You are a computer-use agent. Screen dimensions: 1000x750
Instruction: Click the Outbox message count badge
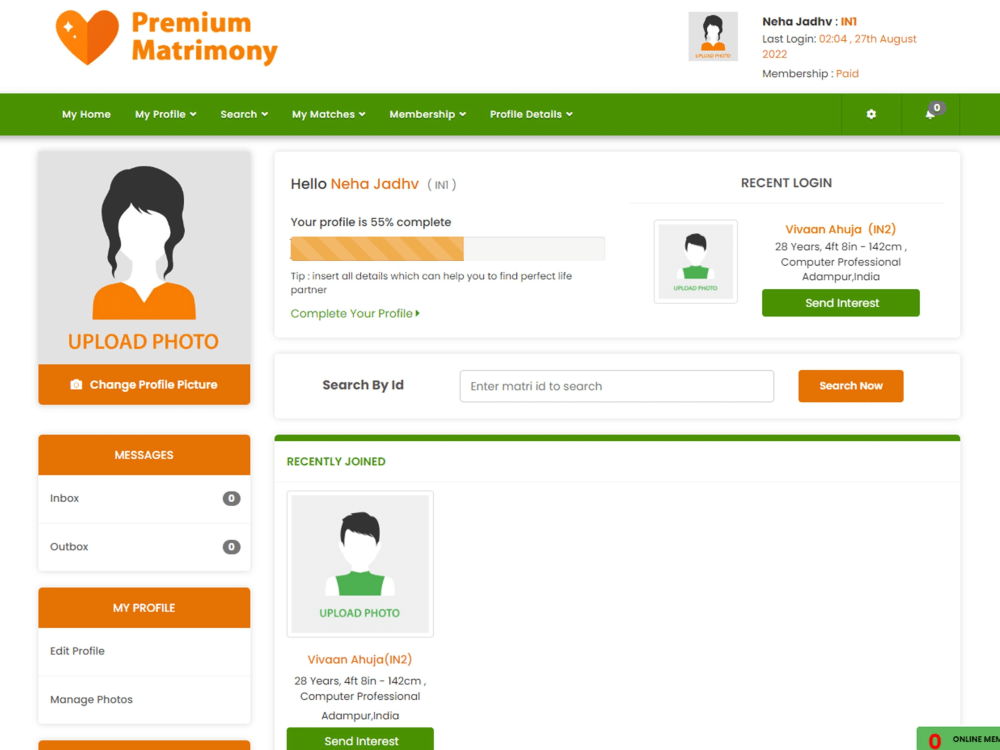click(231, 547)
